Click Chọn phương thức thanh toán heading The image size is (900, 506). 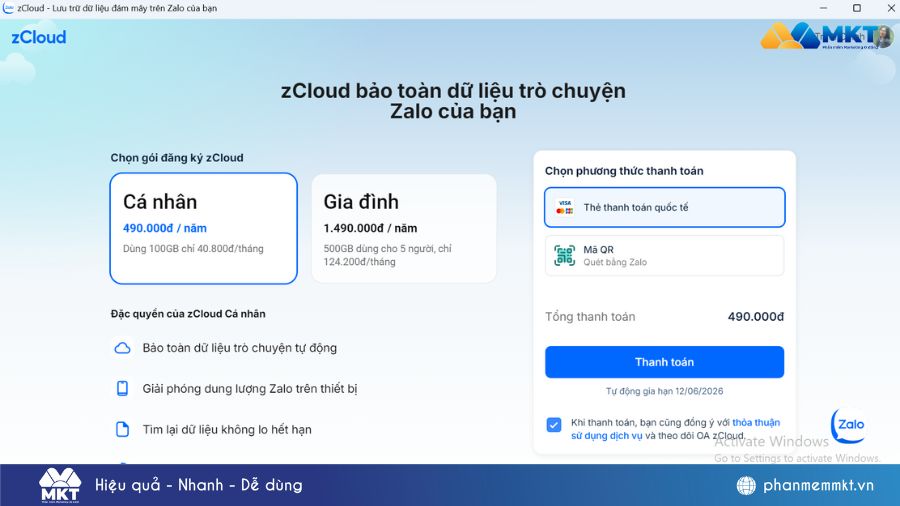(x=624, y=171)
